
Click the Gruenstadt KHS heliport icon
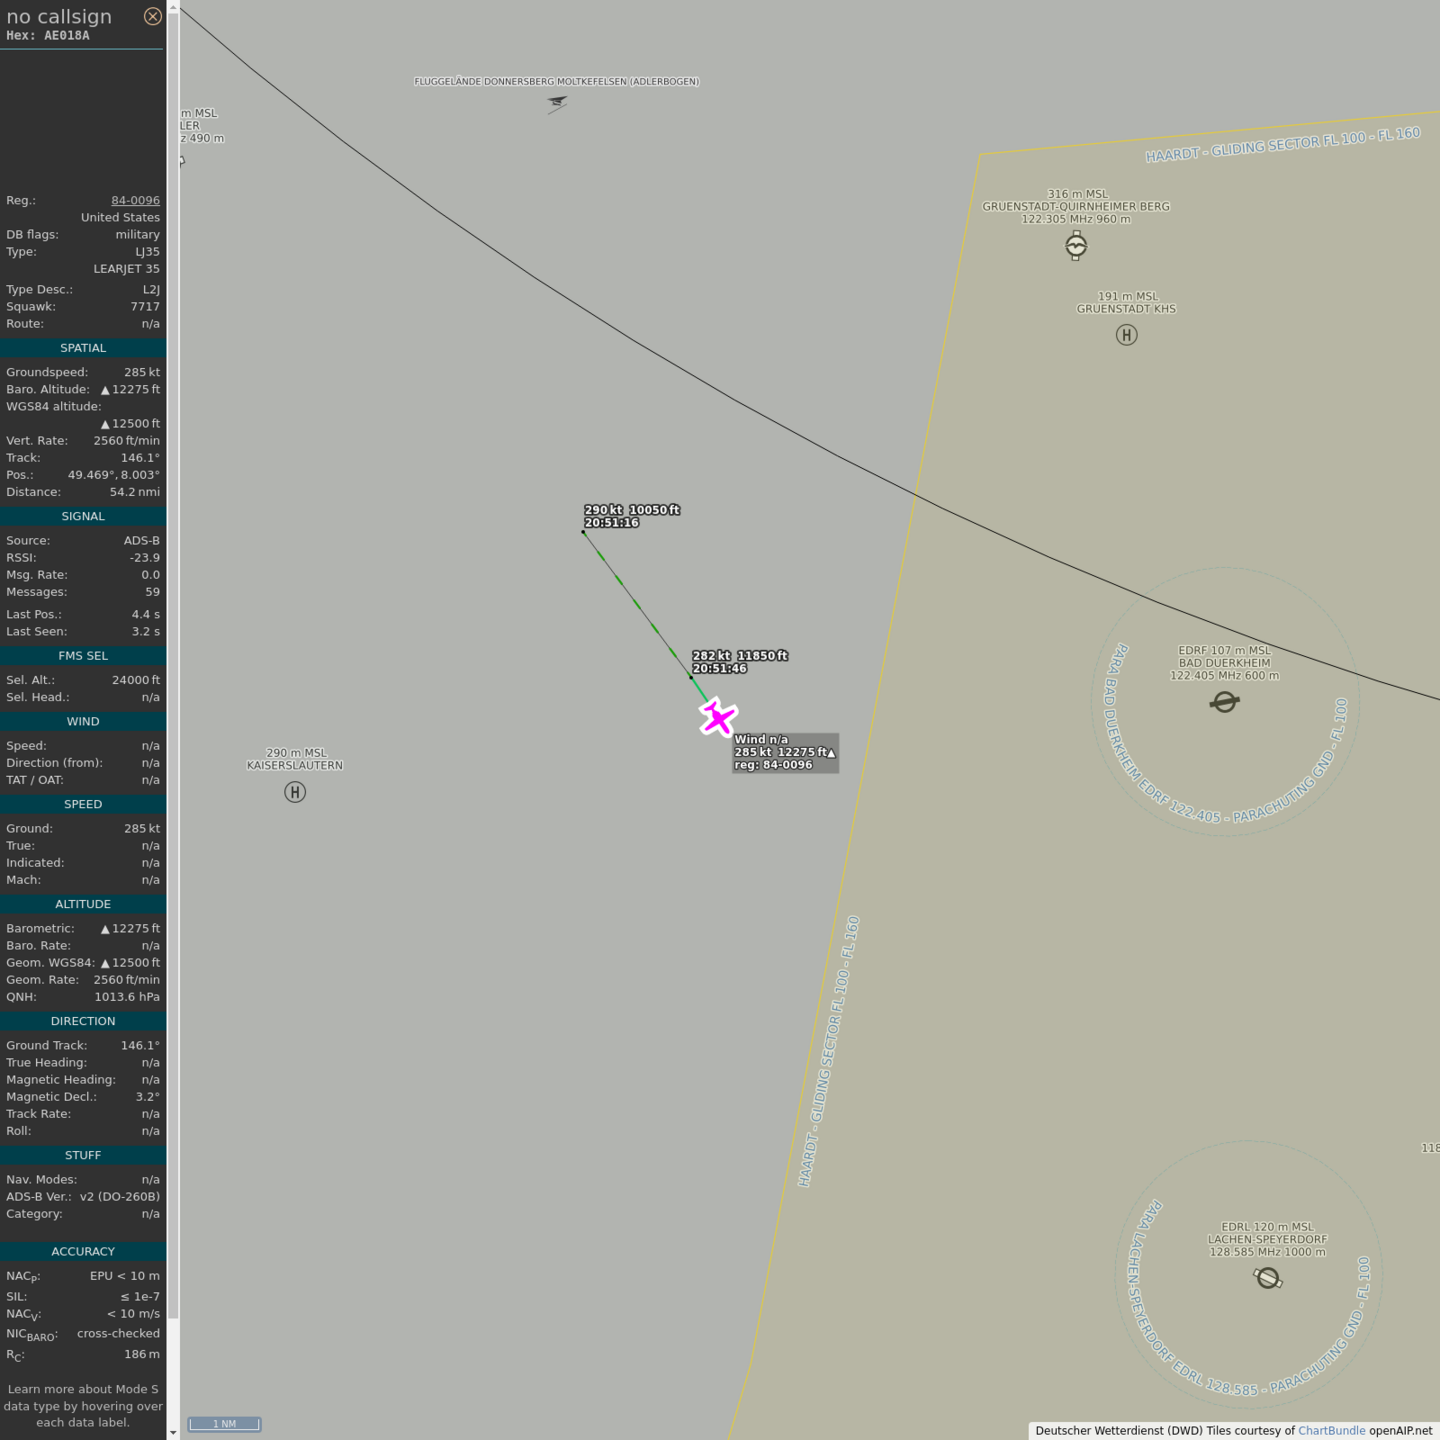[1126, 335]
